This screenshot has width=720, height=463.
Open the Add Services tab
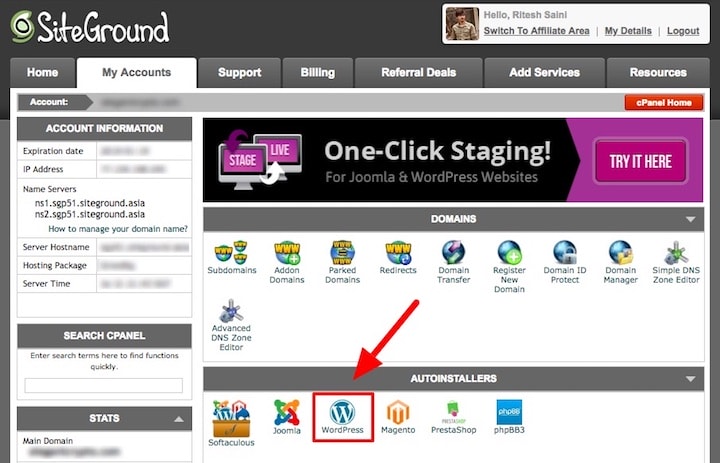pos(545,73)
